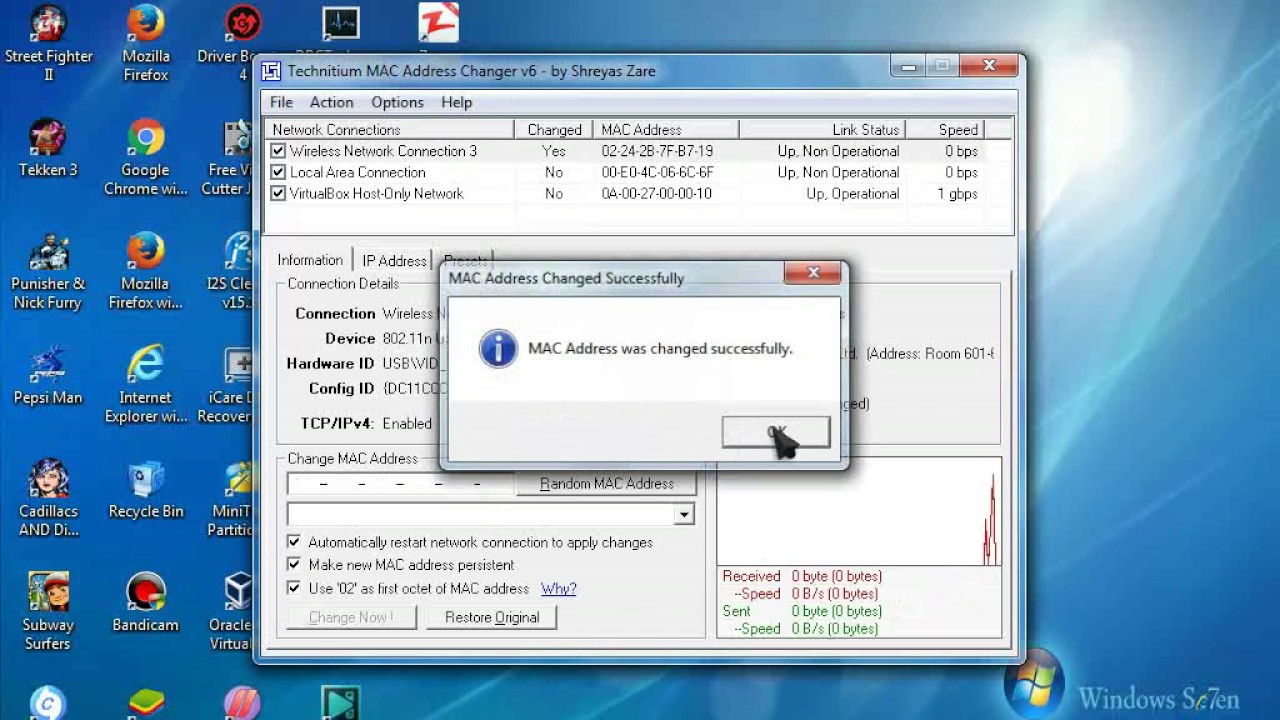Open Driver Booster desktop icon
This screenshot has height=720, width=1280.
tap(226, 44)
